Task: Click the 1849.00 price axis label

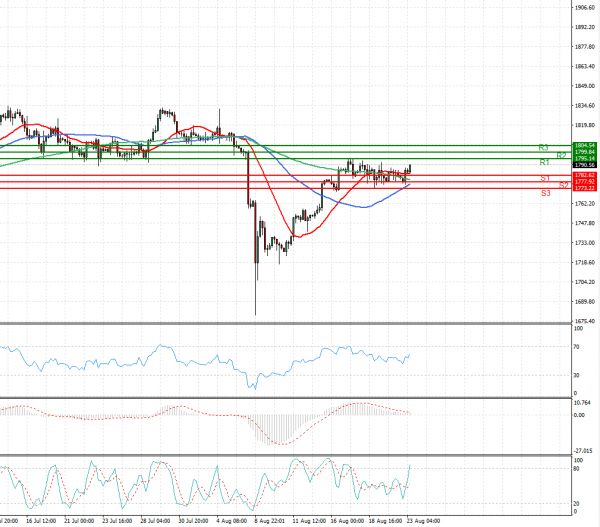Action: [x=585, y=86]
